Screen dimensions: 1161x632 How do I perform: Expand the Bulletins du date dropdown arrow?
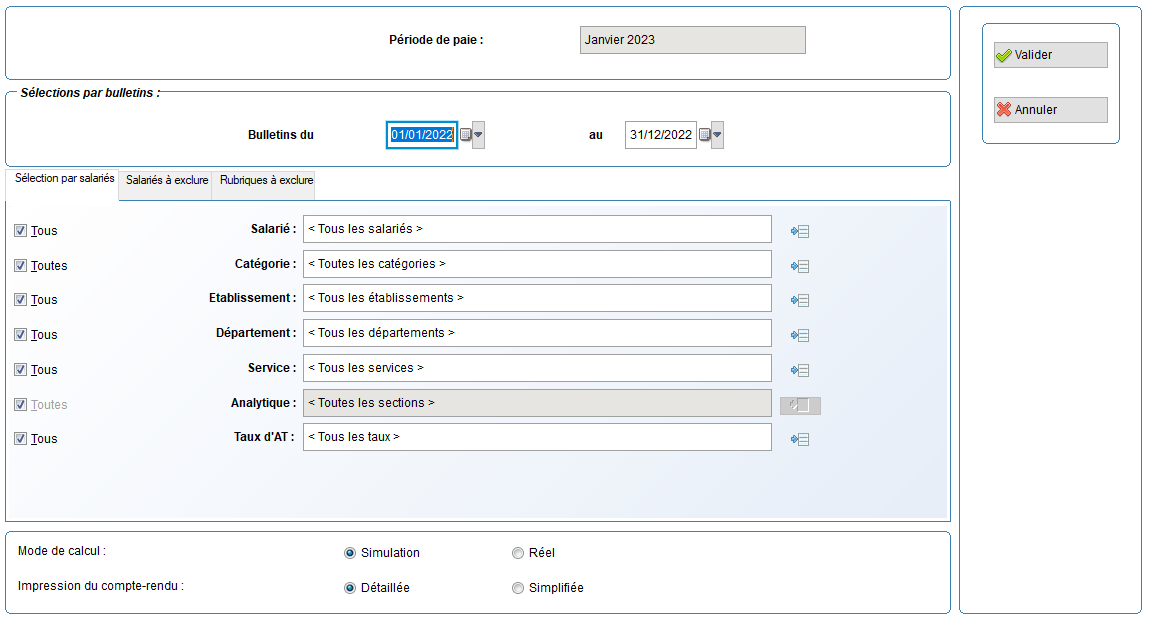(x=478, y=135)
